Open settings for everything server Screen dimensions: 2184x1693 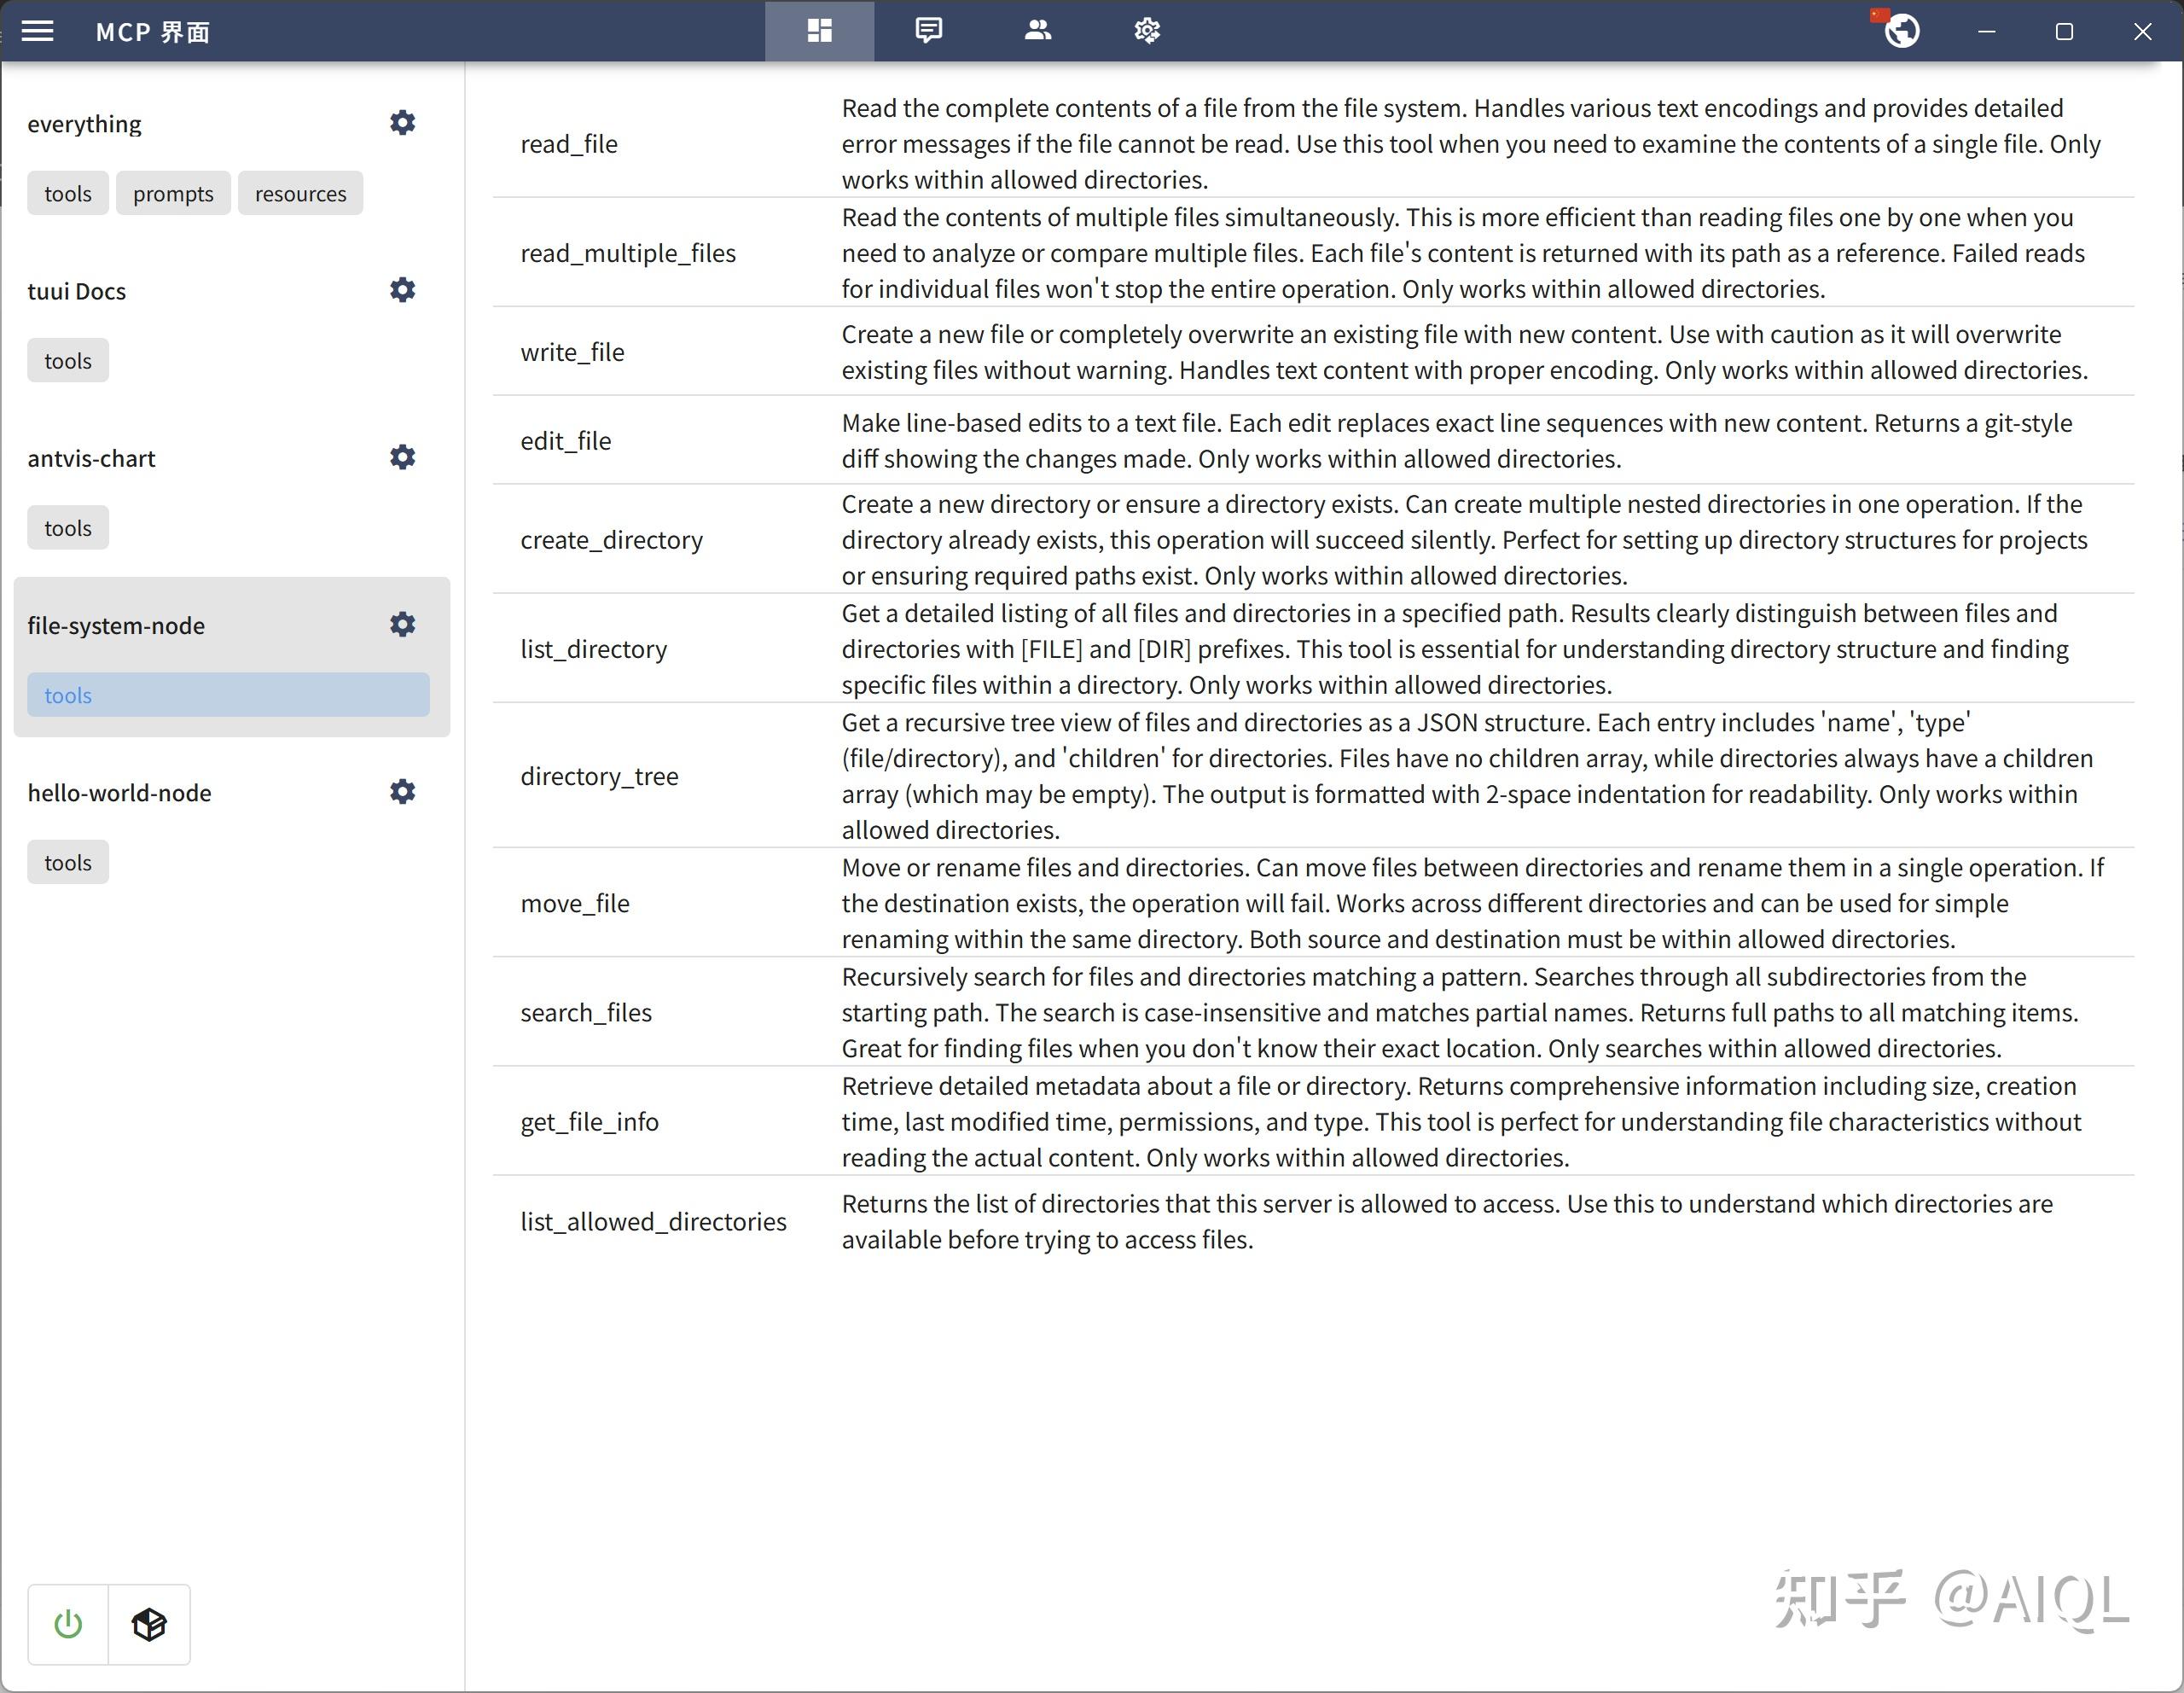pyautogui.click(x=402, y=123)
